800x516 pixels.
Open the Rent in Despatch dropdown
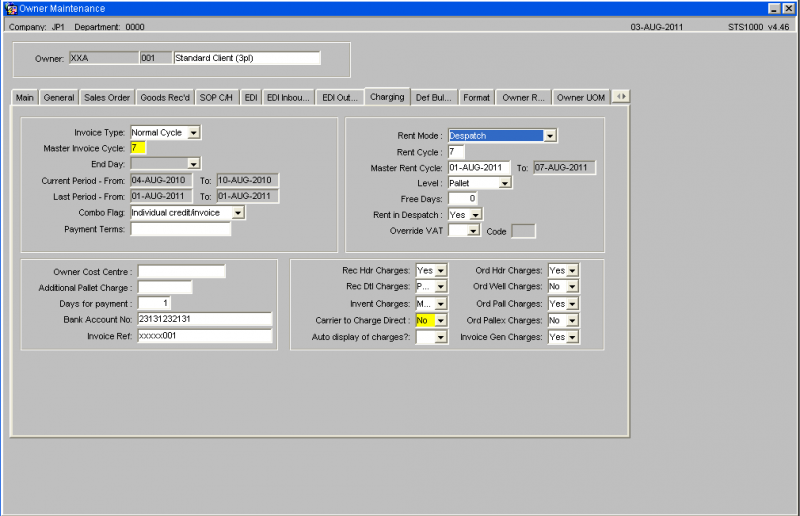tap(476, 215)
